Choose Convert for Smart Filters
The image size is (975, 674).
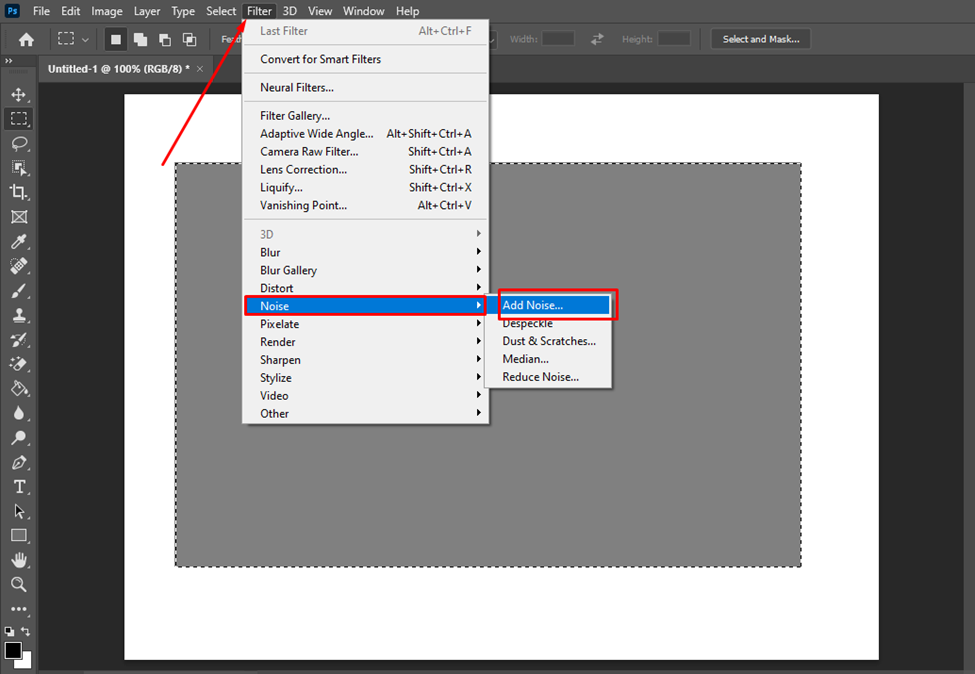pyautogui.click(x=366, y=59)
